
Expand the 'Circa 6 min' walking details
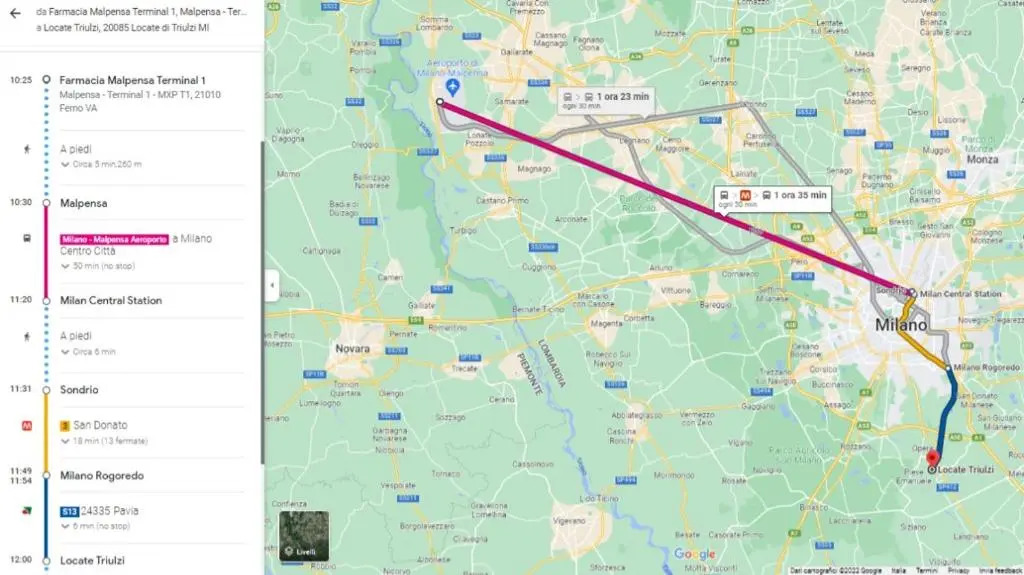(x=88, y=352)
